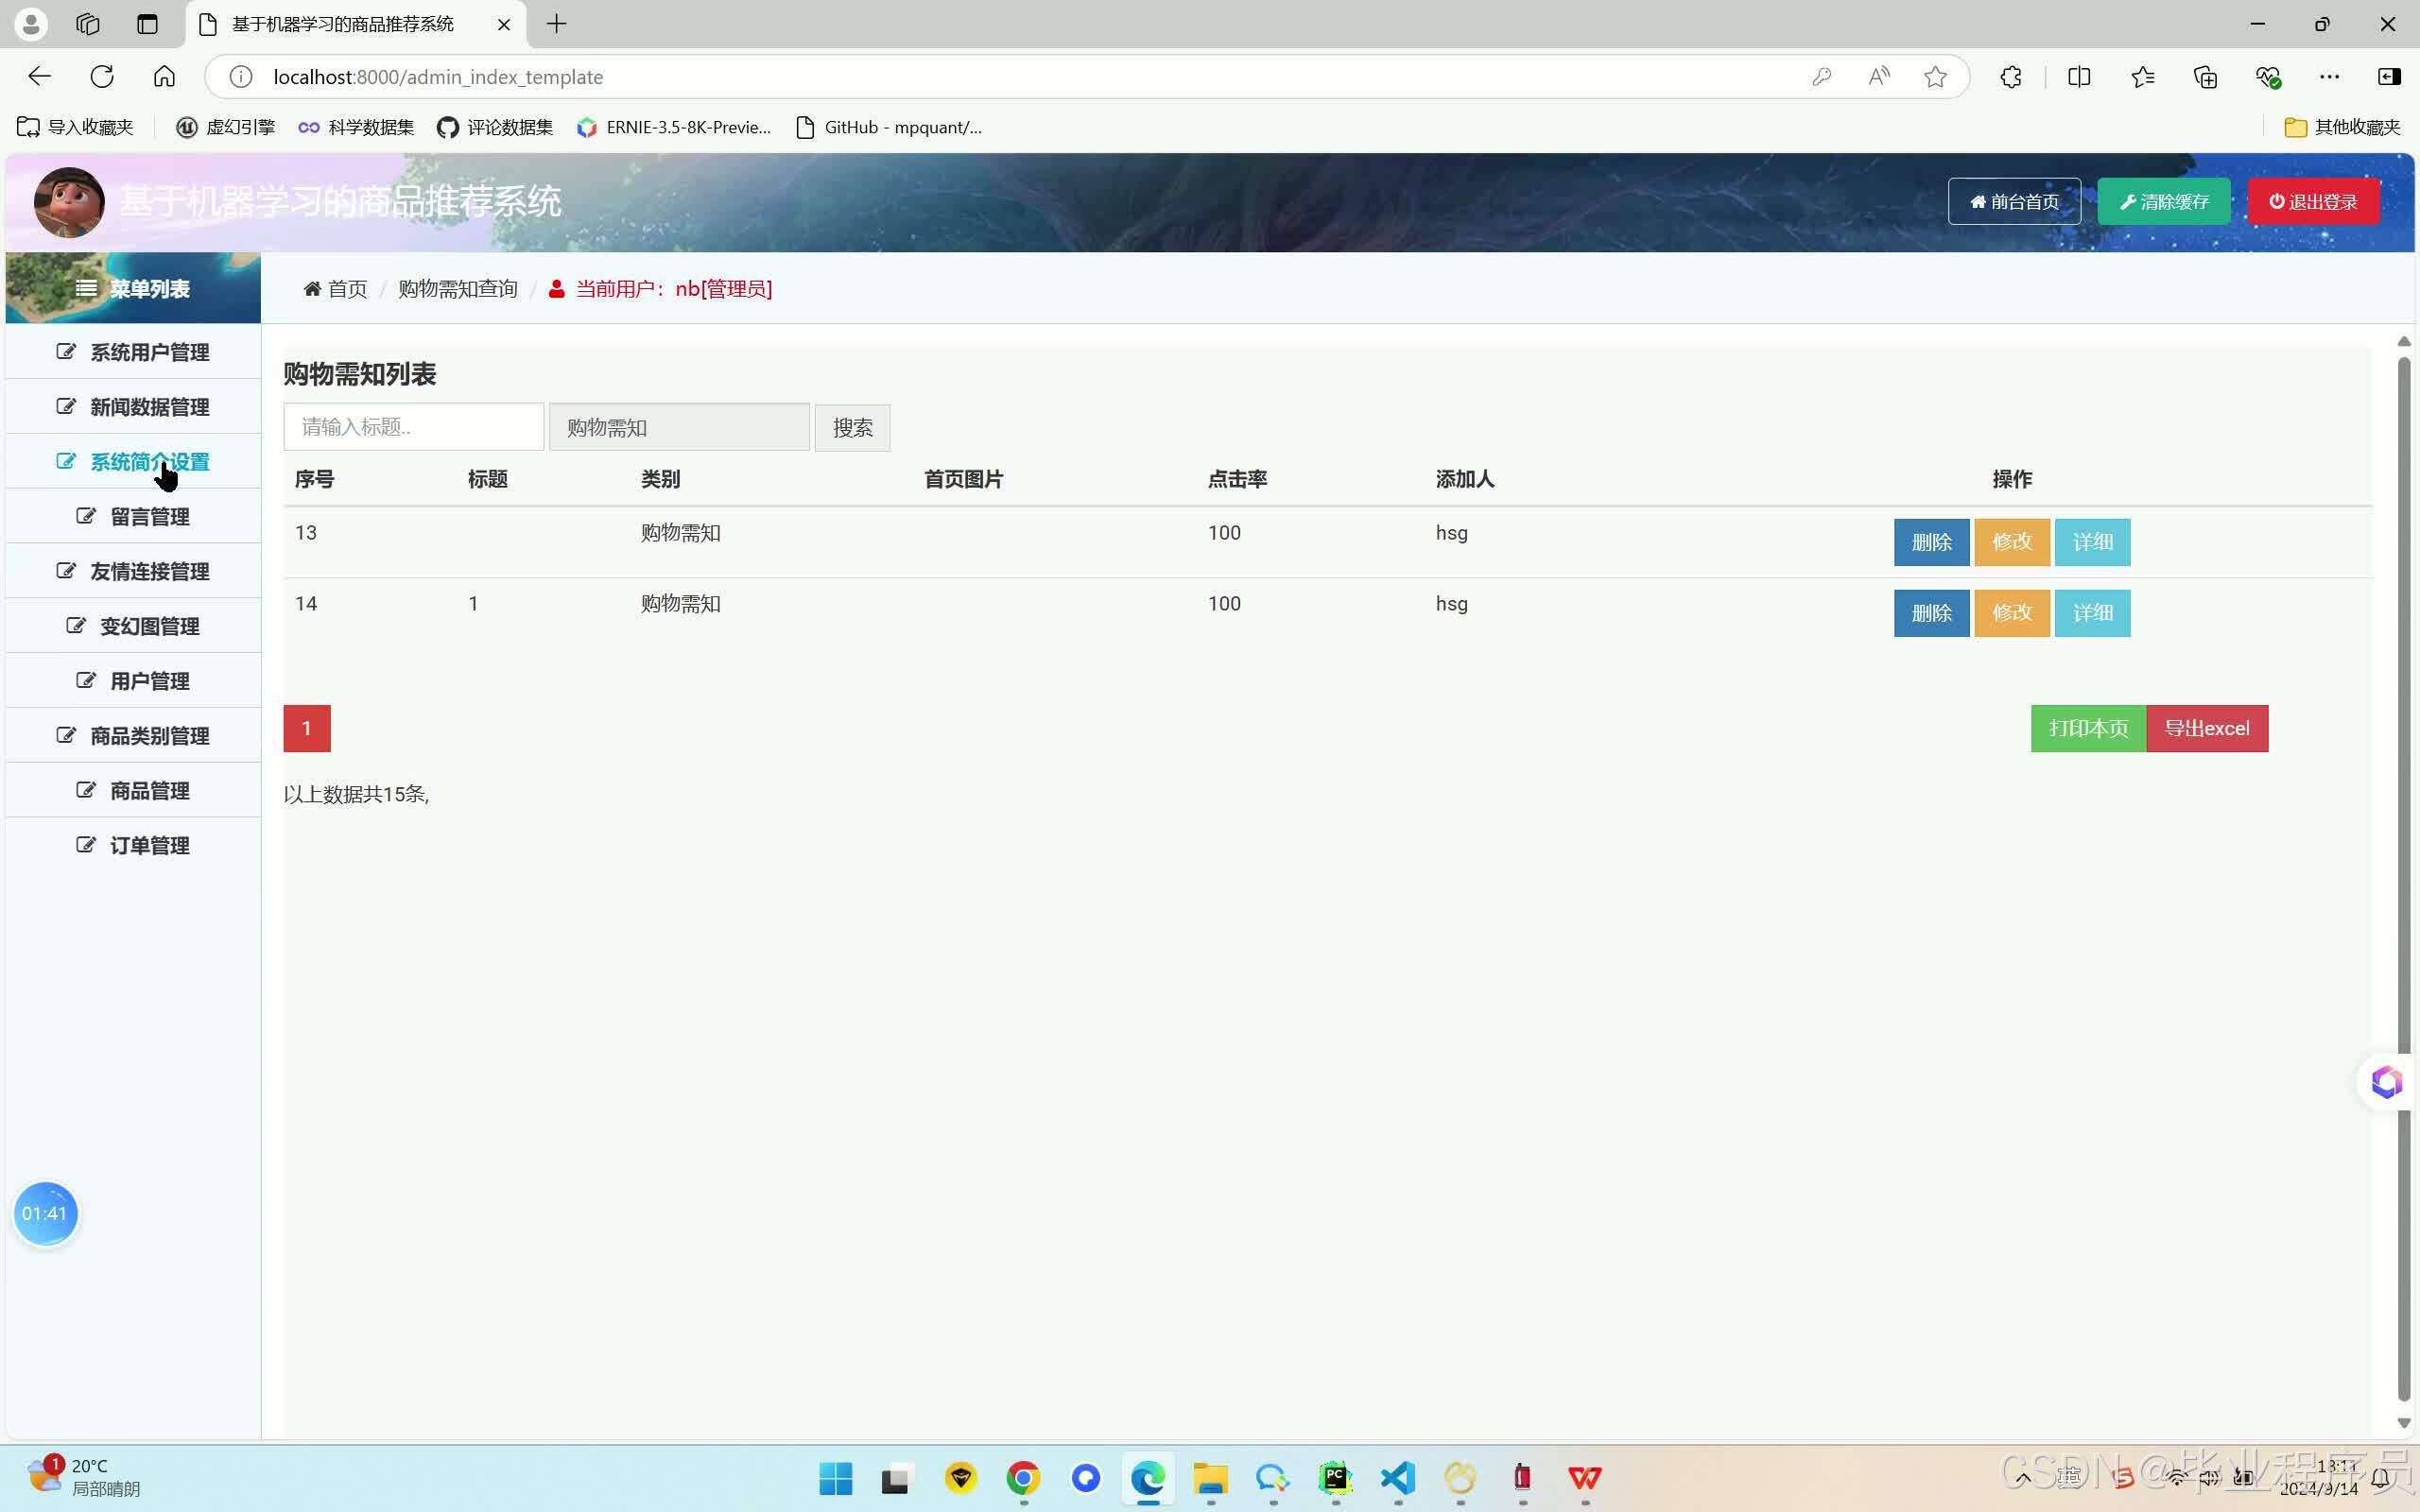This screenshot has width=2420, height=1512.
Task: Open the Edge settings ellipsis menu
Action: click(2329, 77)
